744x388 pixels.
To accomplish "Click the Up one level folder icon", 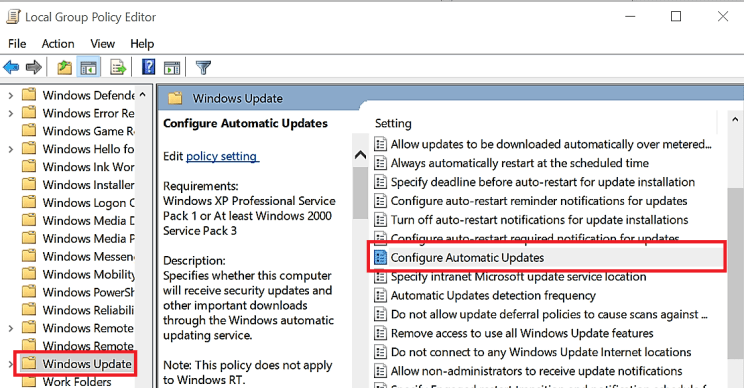I will pyautogui.click(x=65, y=67).
